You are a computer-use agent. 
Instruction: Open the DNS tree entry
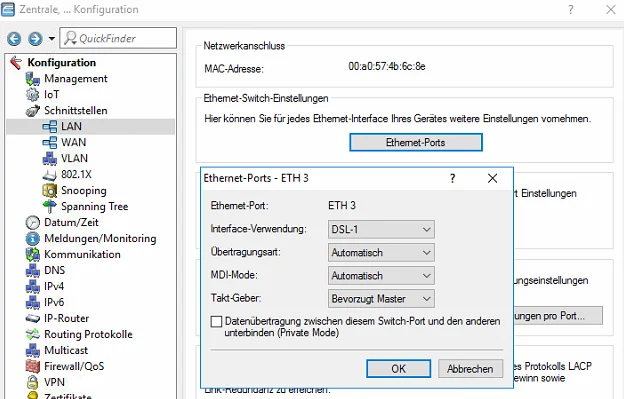pos(55,271)
